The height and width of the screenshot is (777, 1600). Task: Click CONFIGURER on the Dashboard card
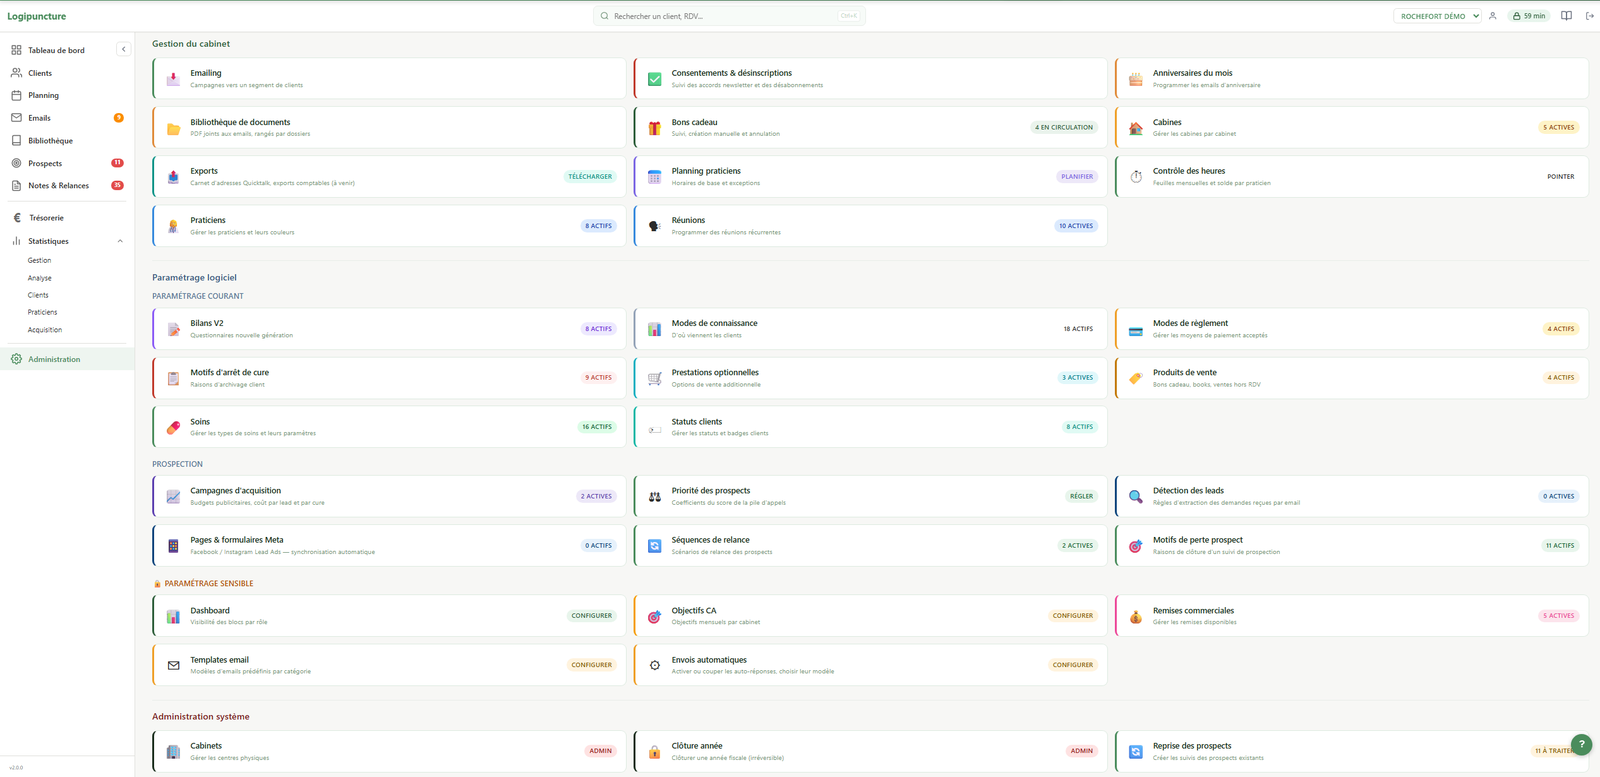(x=592, y=616)
